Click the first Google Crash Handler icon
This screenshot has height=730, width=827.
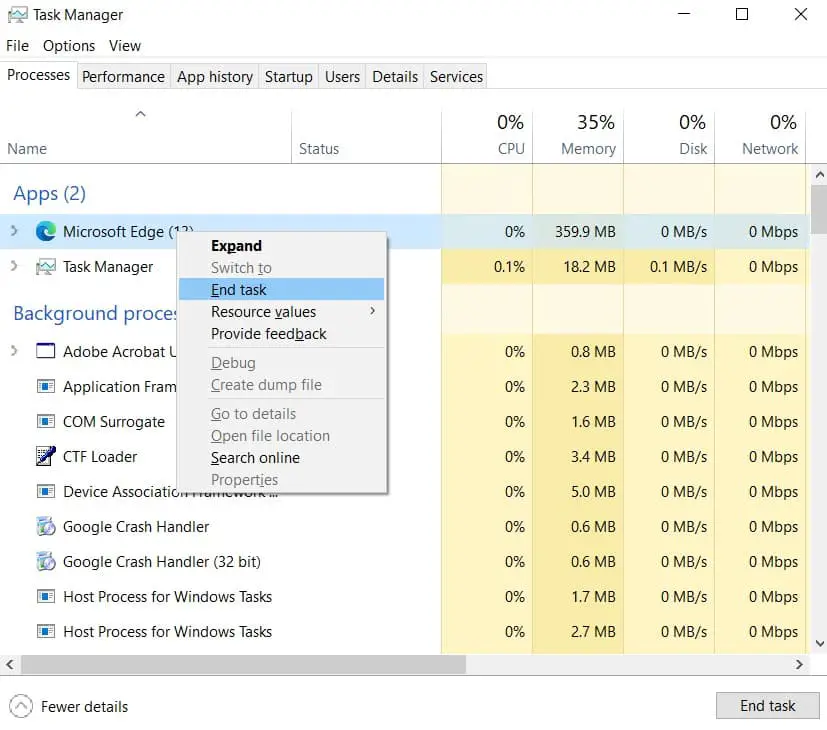coord(45,527)
